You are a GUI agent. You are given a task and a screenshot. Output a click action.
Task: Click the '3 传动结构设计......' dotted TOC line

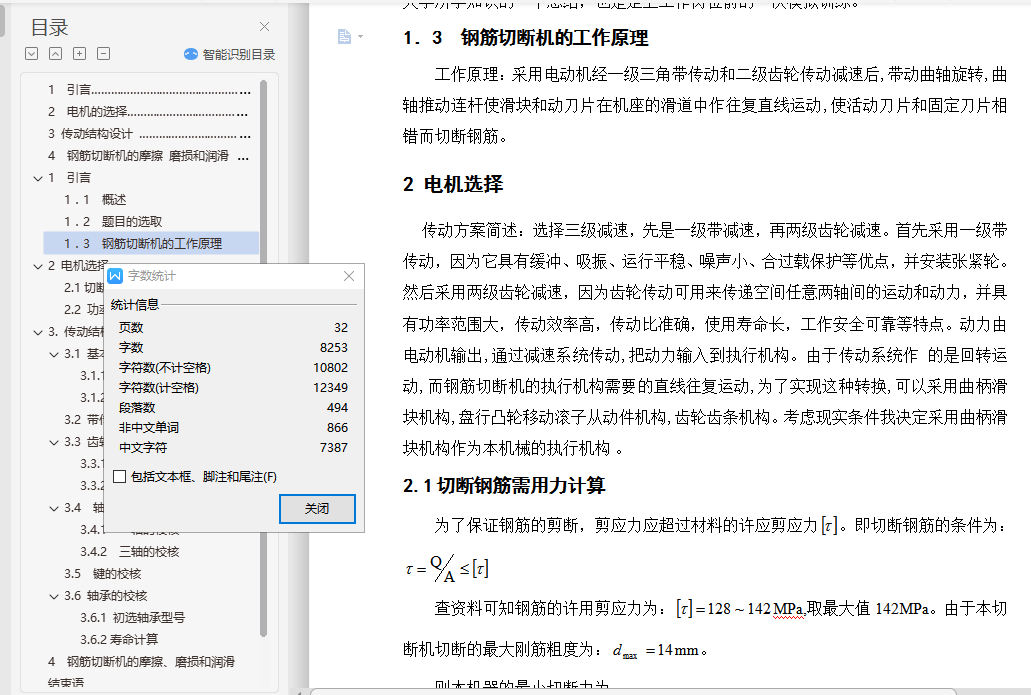click(149, 134)
